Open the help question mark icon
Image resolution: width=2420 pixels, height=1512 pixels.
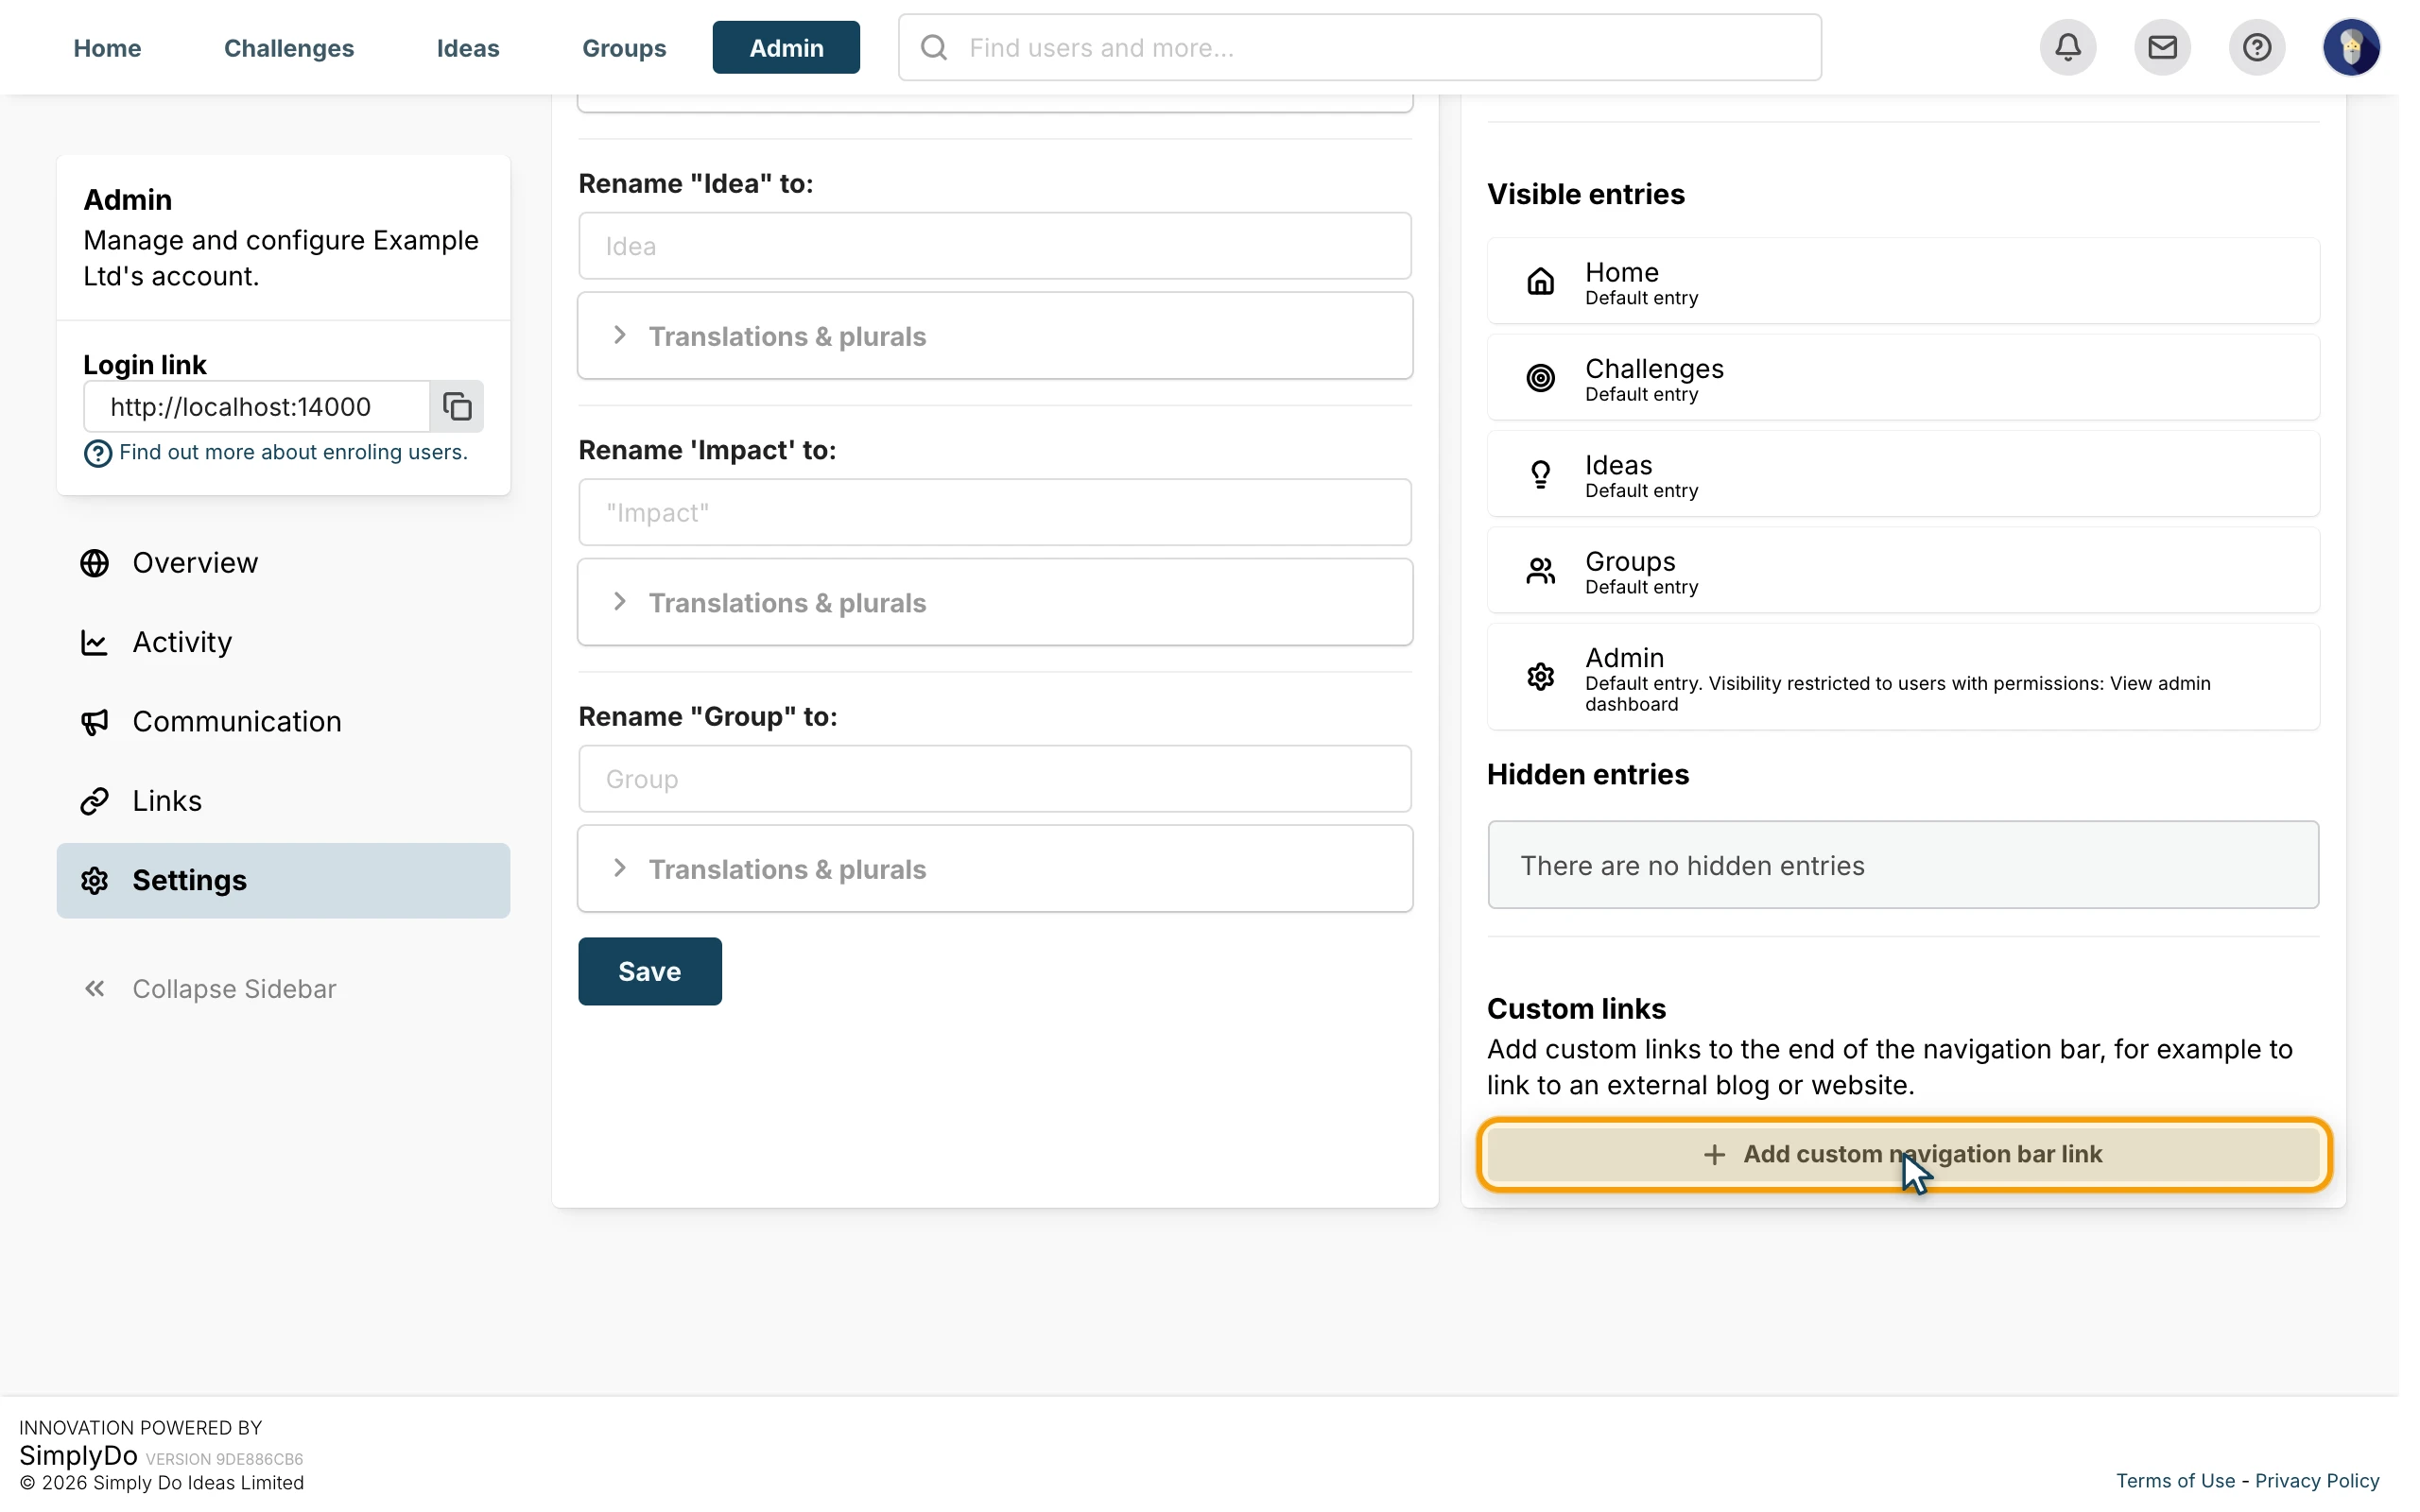(x=2256, y=47)
